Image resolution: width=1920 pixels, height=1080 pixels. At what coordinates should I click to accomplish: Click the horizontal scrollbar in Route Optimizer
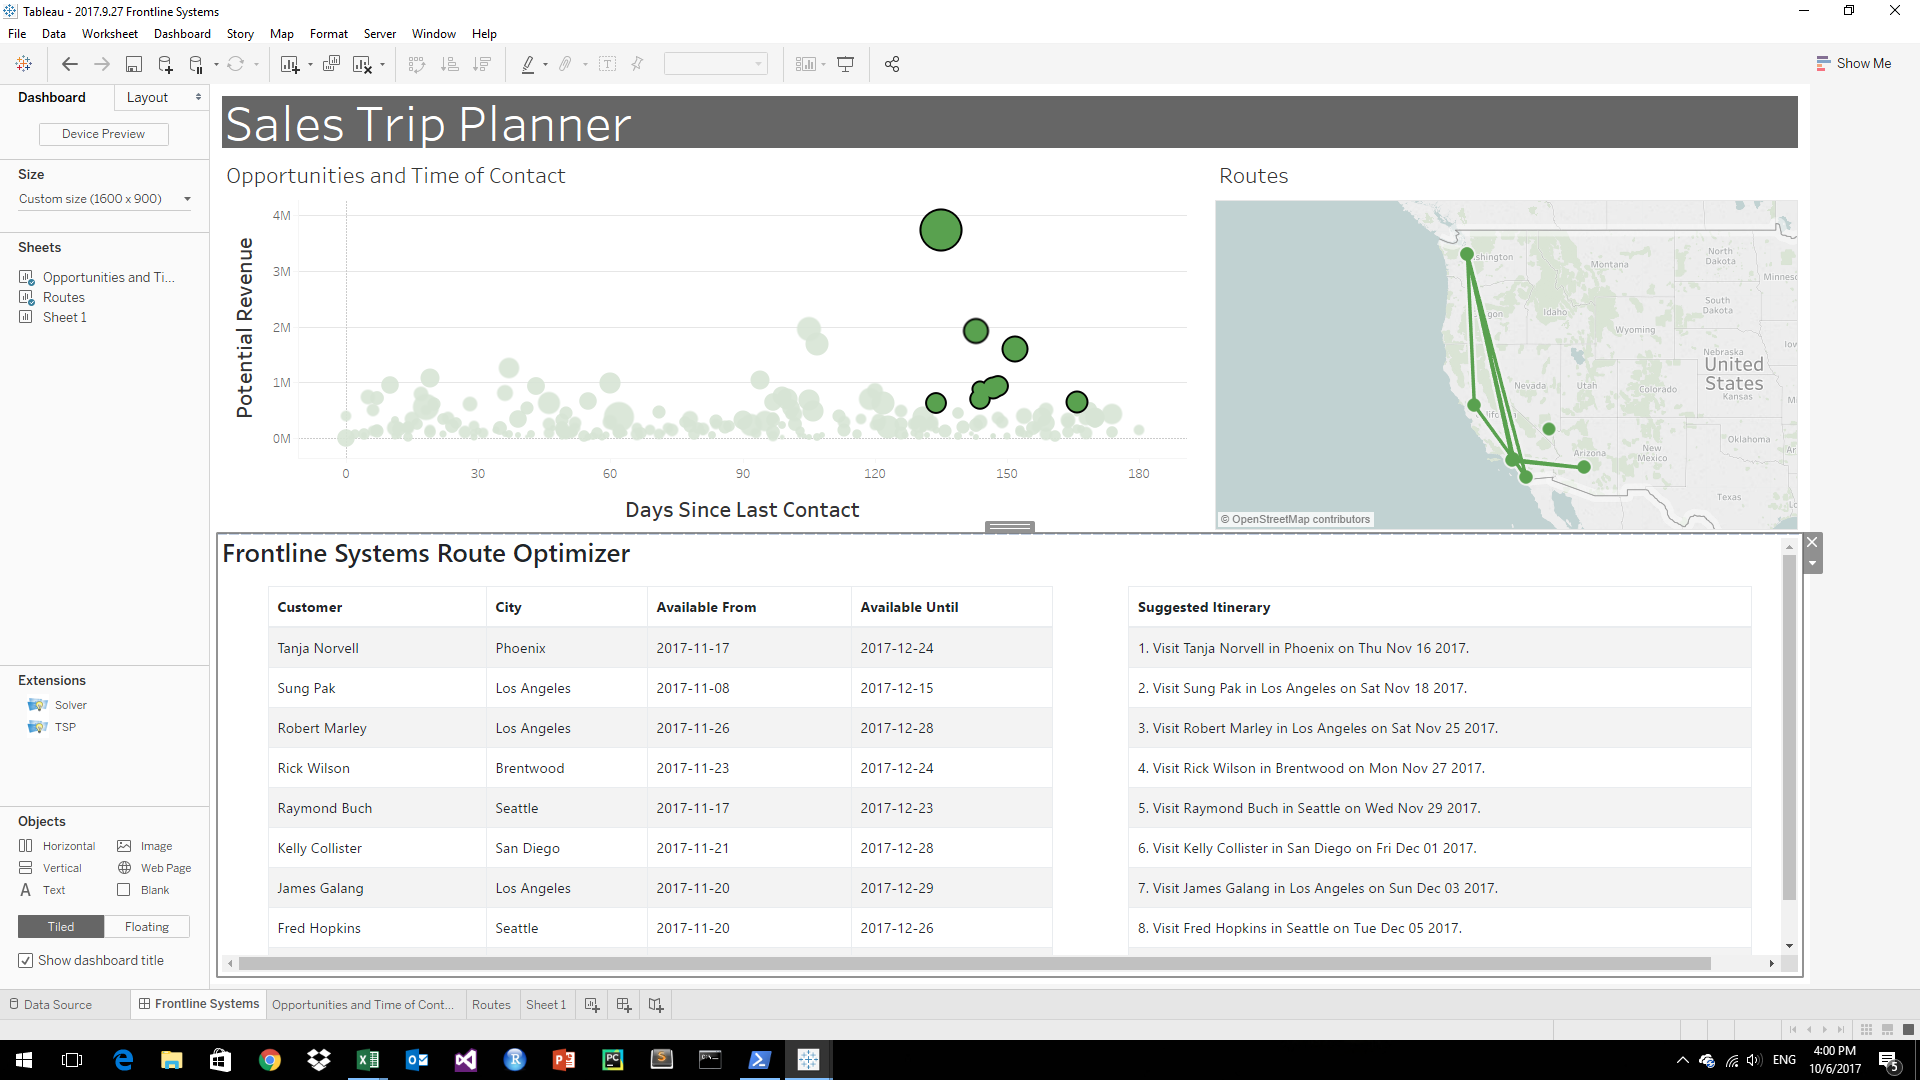pyautogui.click(x=974, y=964)
